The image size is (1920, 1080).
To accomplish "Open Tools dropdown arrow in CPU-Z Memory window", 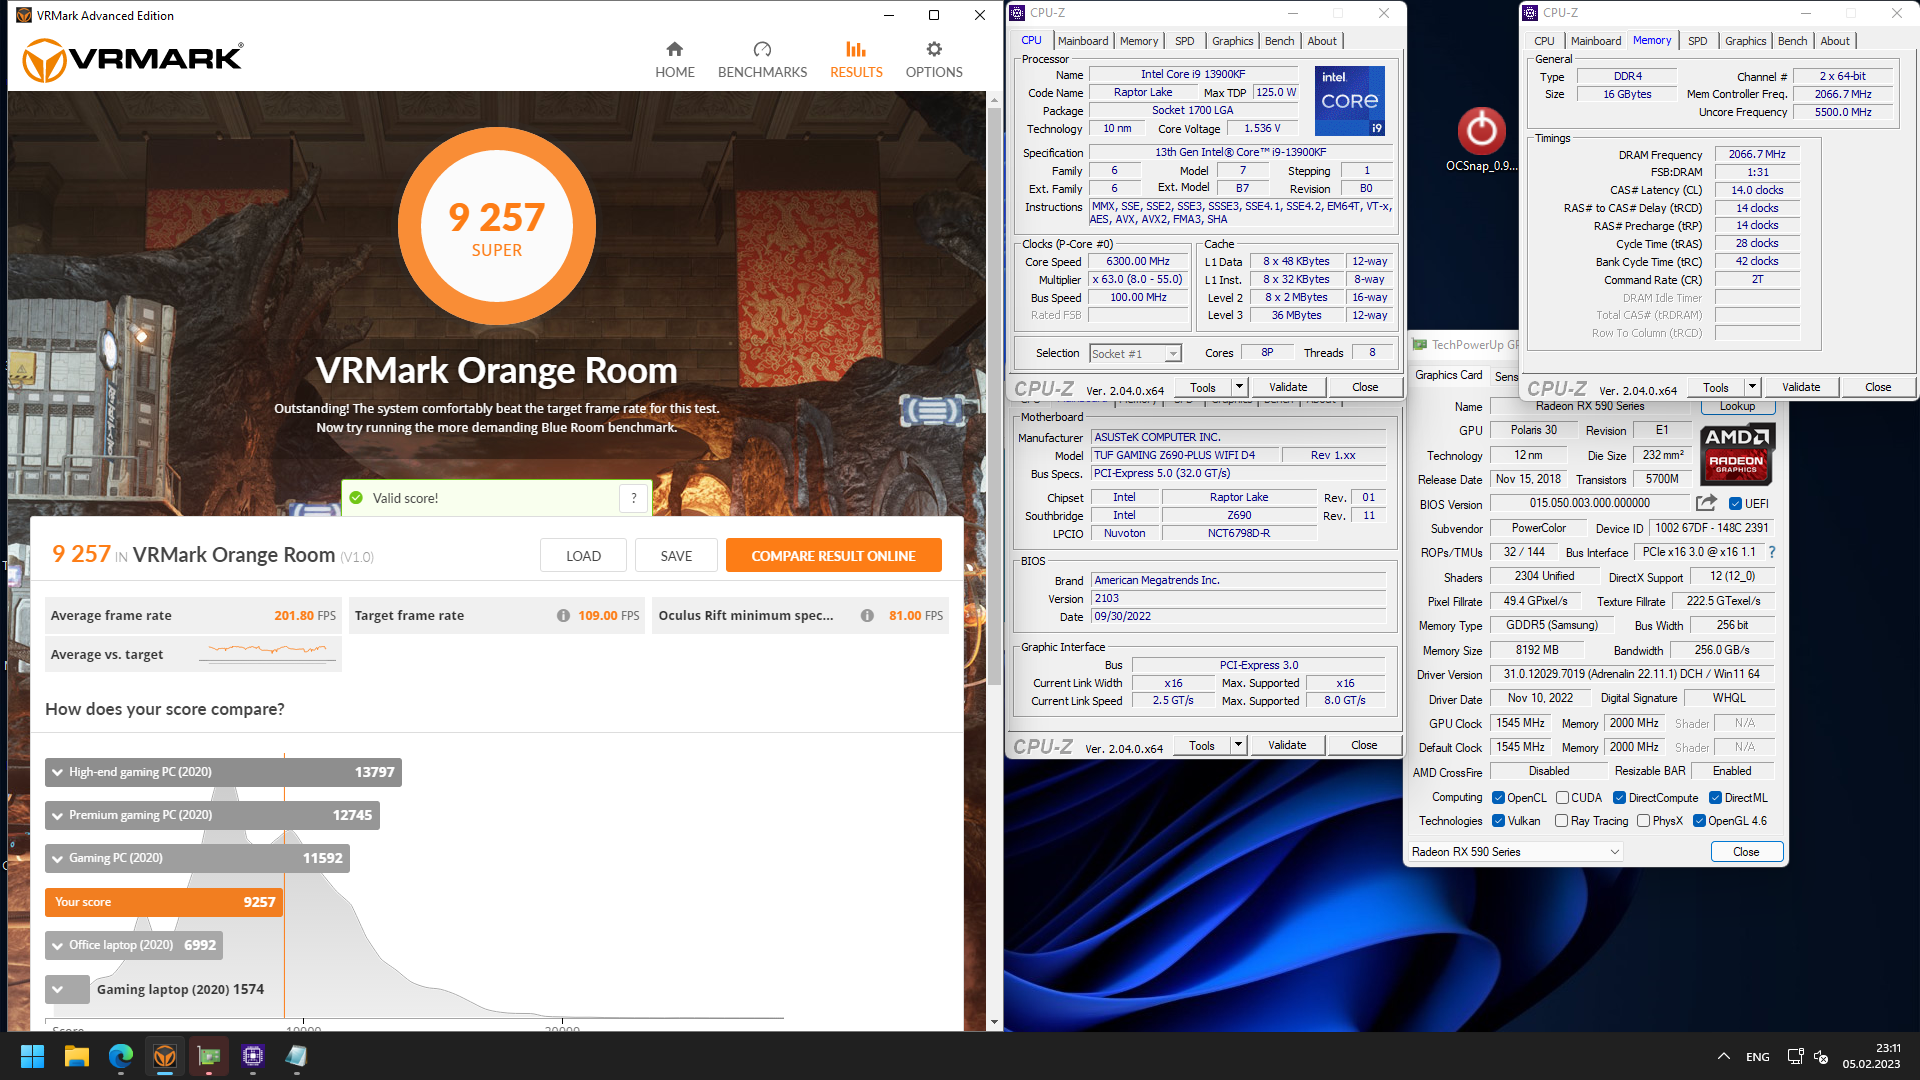I will 1752,387.
